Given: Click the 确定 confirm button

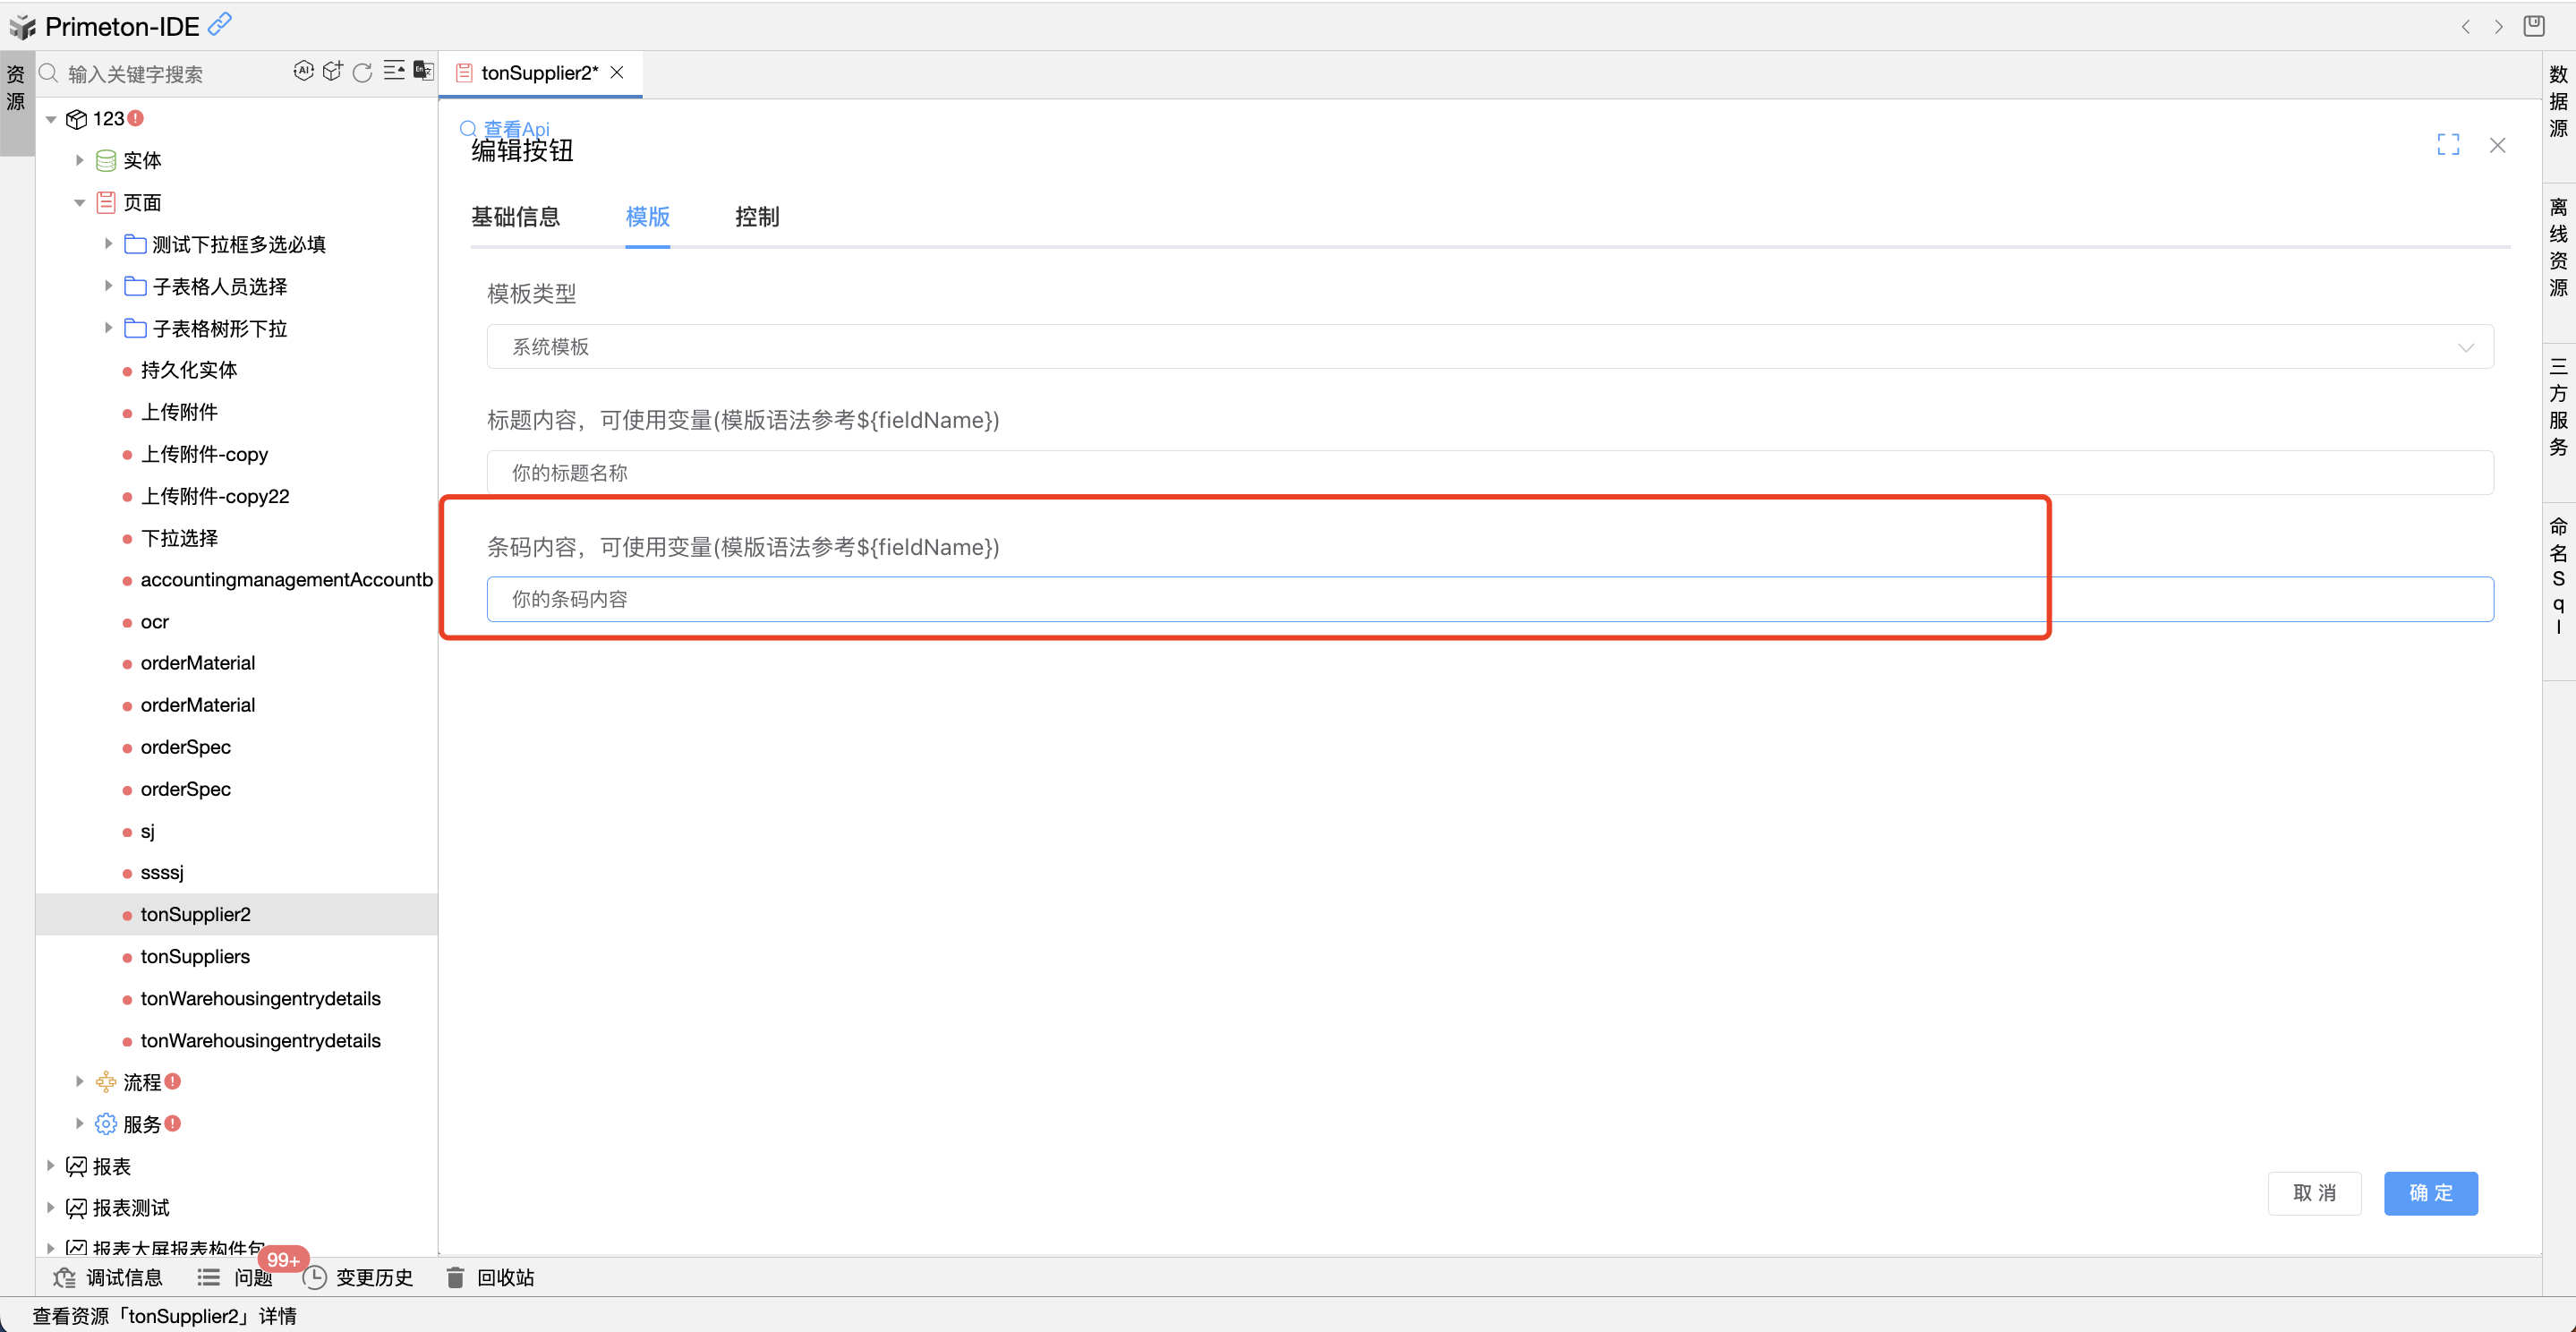Looking at the screenshot, I should tap(2430, 1193).
